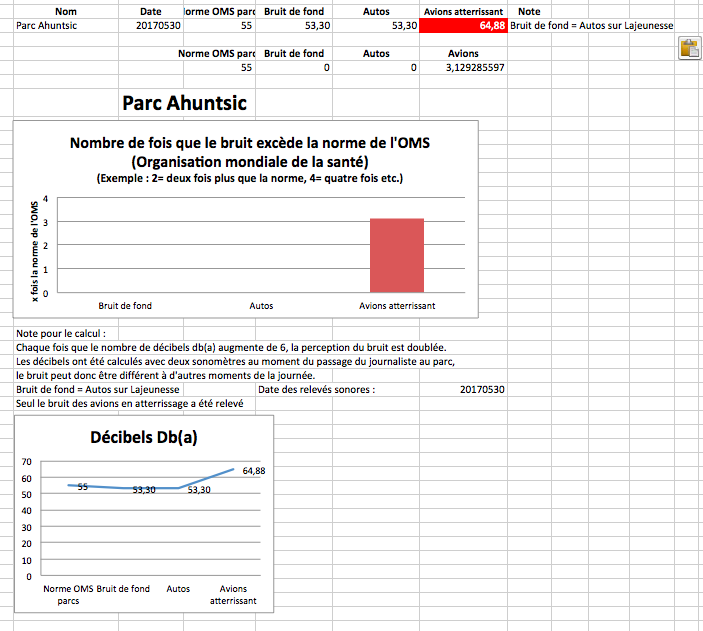Select the 'Note pour le calcul :' cell
The height and width of the screenshot is (631, 703).
click(61, 333)
